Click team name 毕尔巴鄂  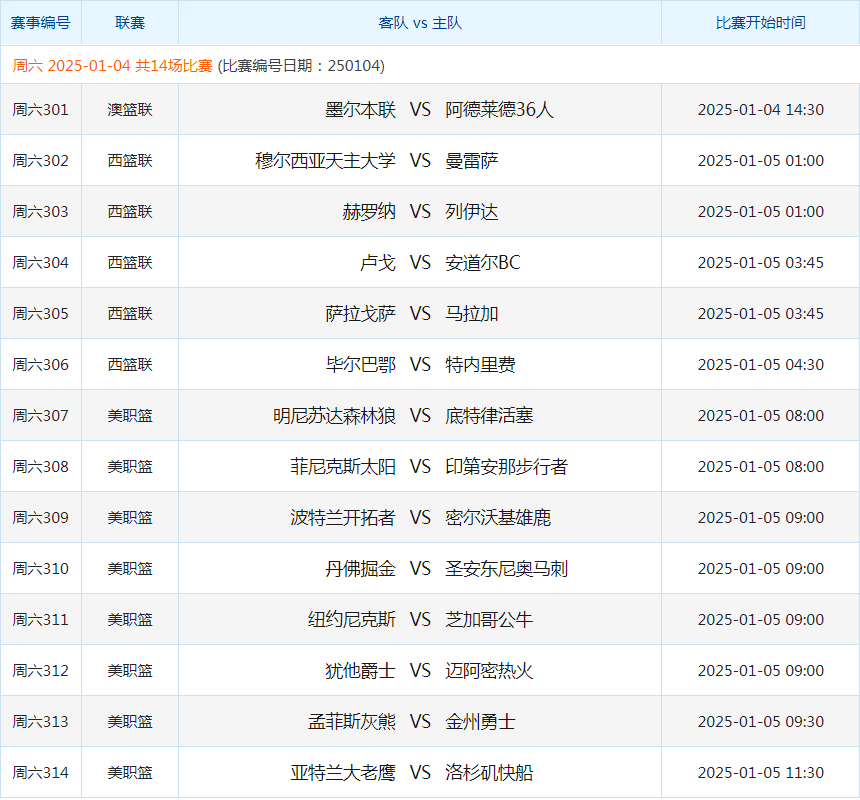pos(360,365)
